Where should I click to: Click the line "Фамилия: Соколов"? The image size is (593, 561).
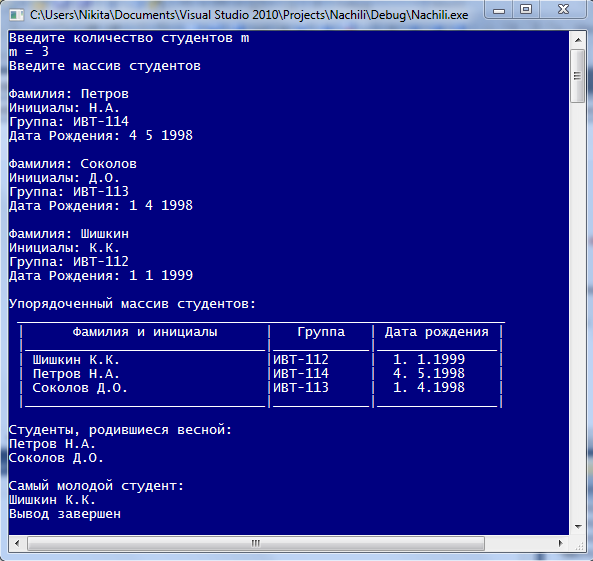(73, 164)
